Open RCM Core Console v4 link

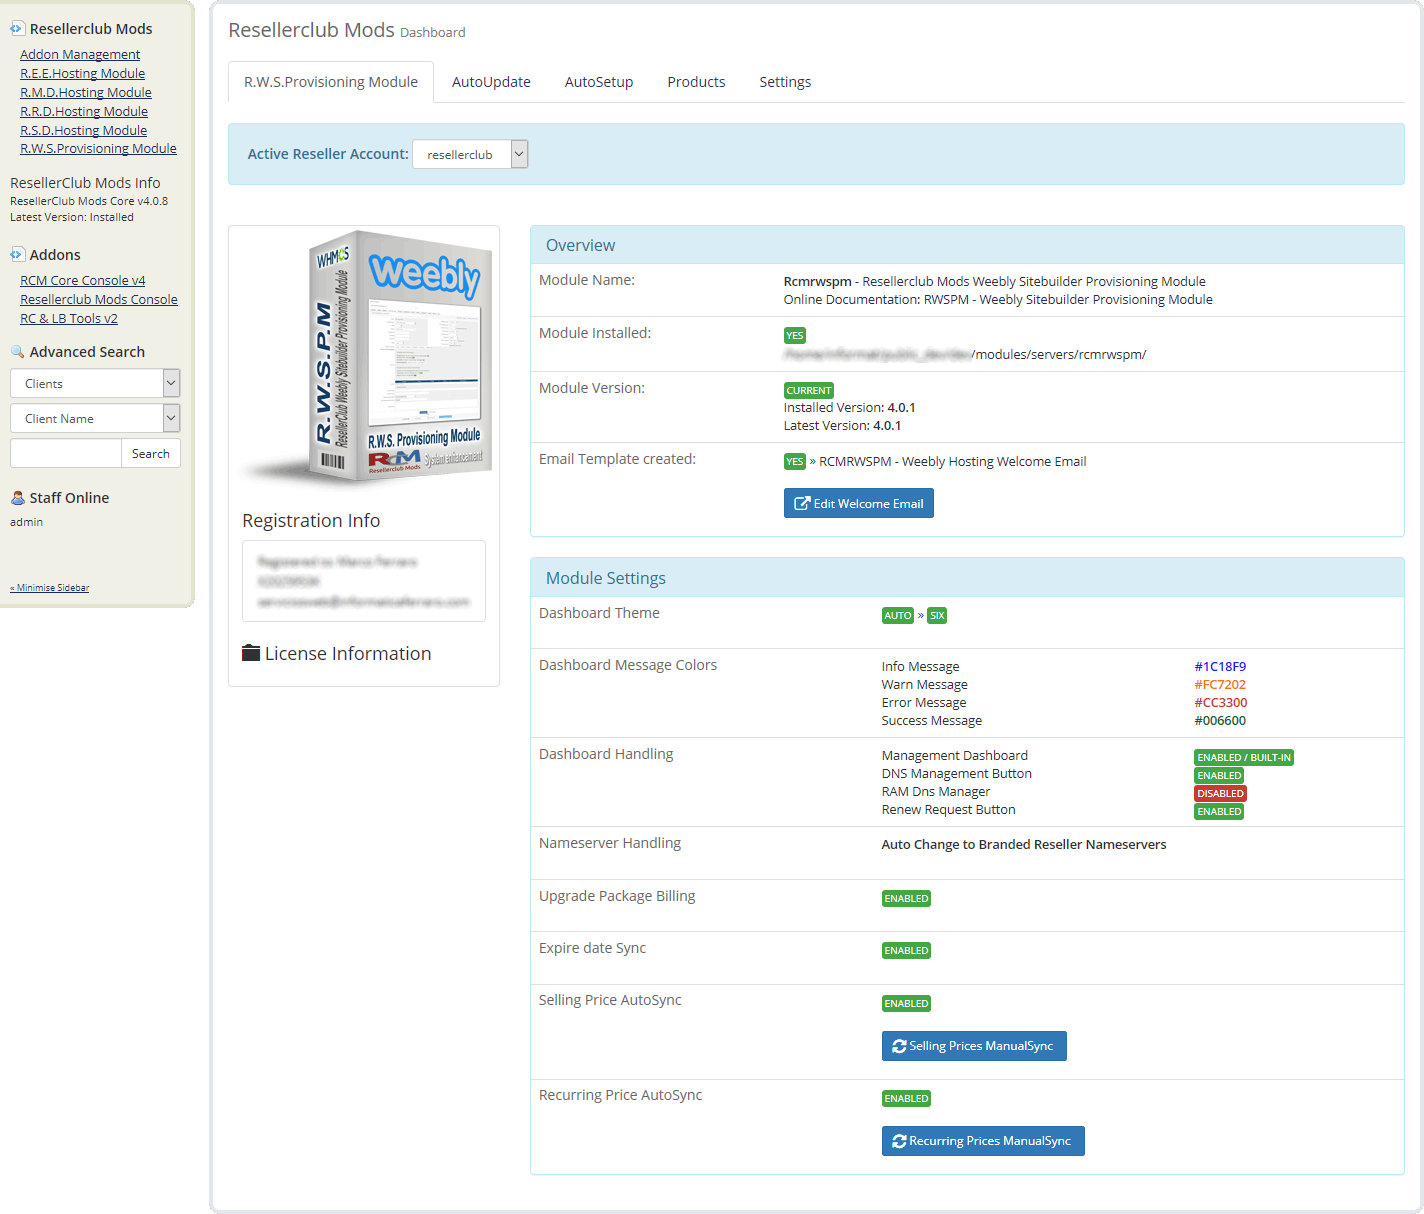83,281
